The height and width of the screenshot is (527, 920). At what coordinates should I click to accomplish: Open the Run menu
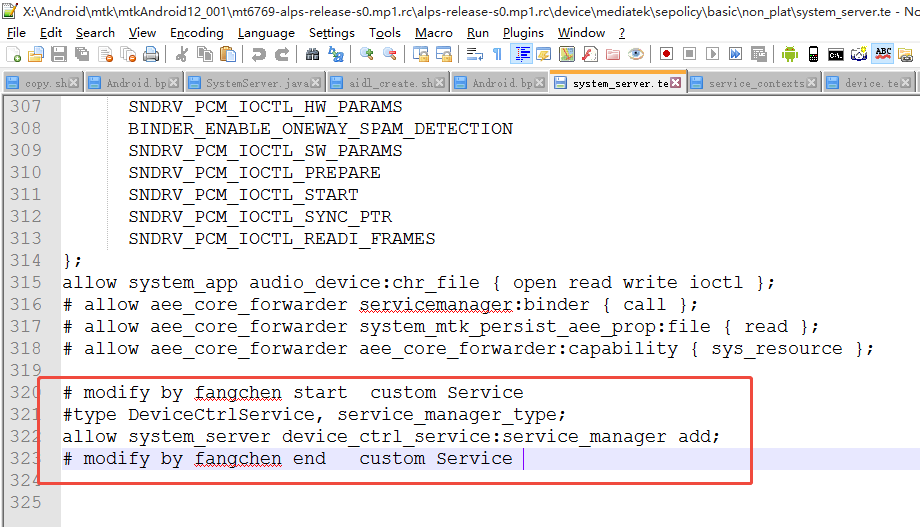coord(478,33)
